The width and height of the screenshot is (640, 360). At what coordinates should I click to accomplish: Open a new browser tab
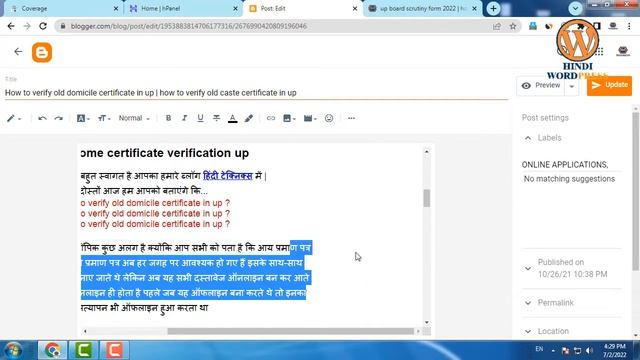point(493,9)
